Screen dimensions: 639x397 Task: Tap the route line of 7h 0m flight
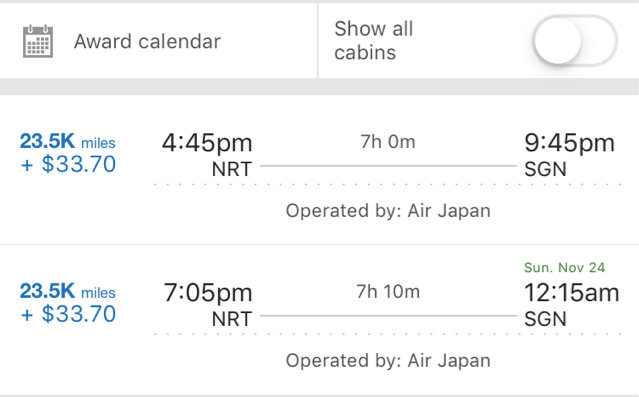click(388, 166)
